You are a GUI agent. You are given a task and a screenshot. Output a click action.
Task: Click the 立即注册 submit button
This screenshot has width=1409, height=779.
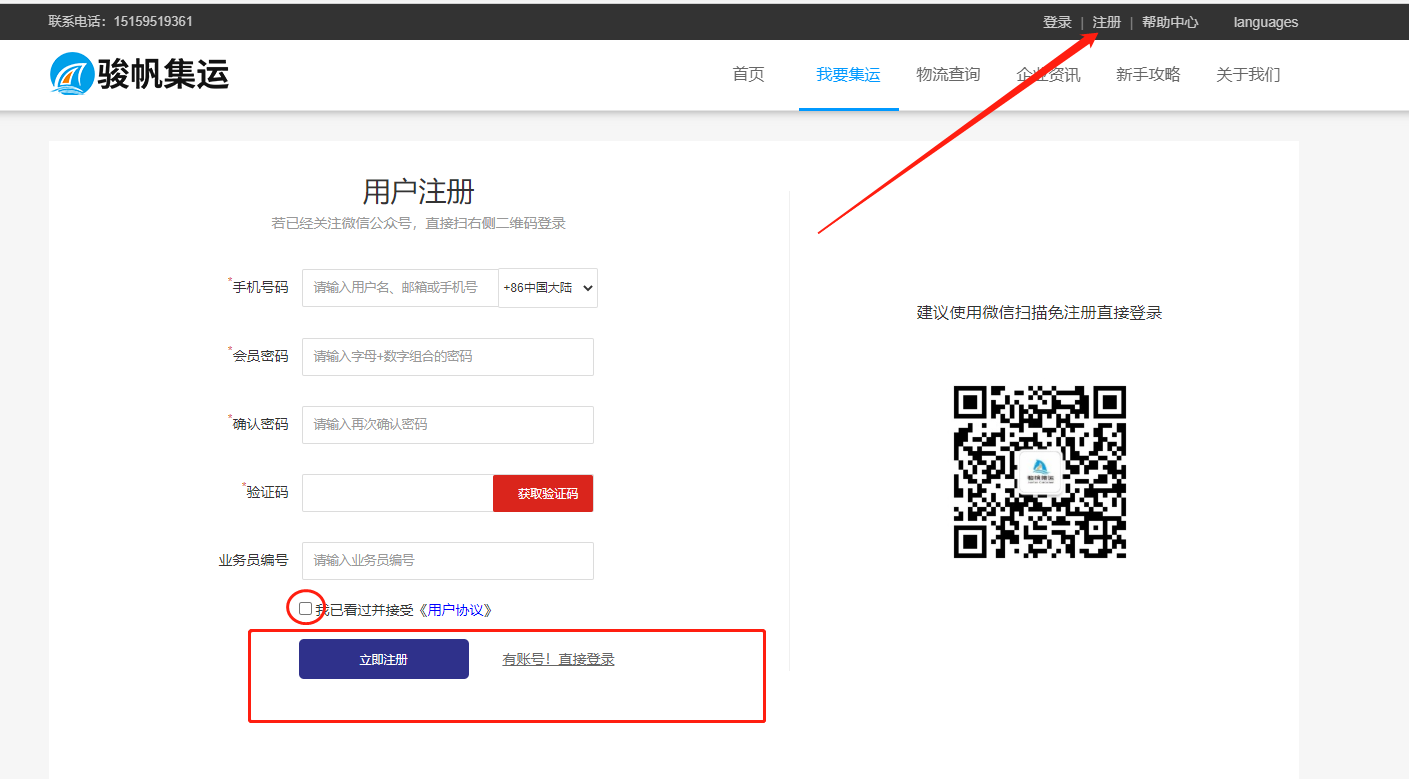tap(384, 659)
